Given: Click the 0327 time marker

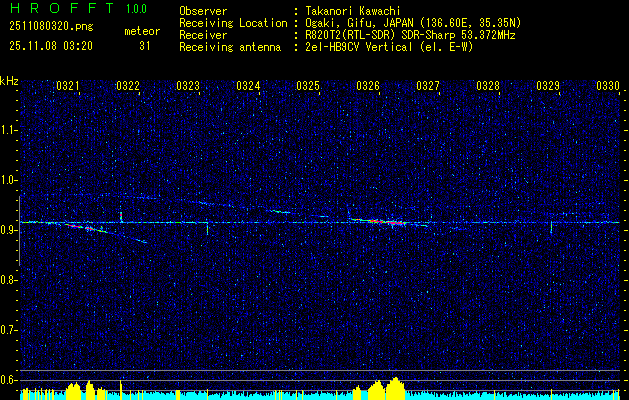Looking at the screenshot, I should (x=428, y=86).
